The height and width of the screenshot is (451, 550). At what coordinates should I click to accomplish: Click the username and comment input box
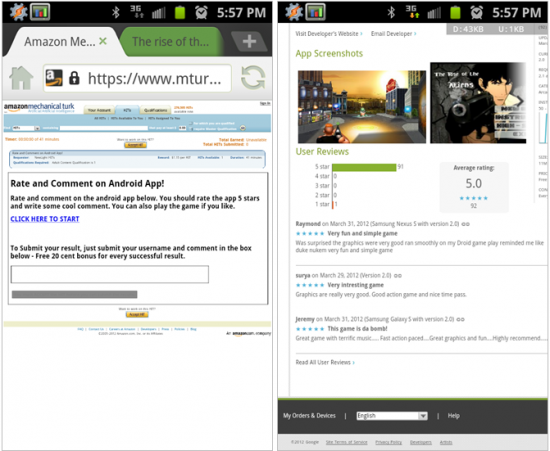click(x=110, y=274)
